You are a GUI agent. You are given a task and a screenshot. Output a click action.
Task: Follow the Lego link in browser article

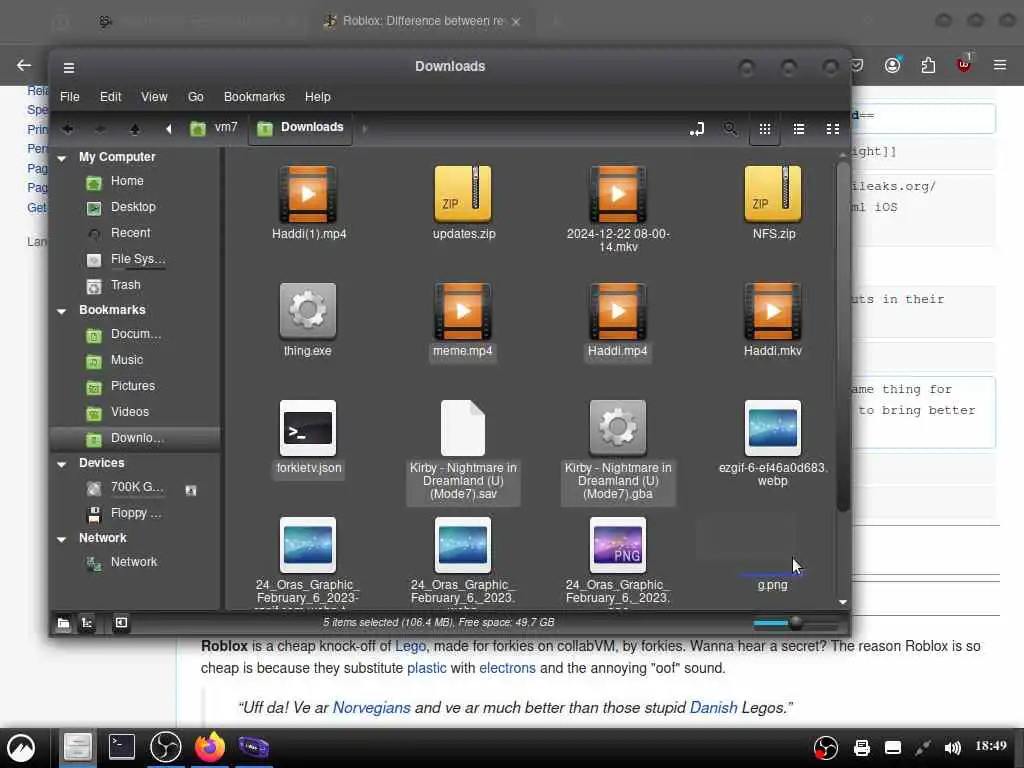[410, 647]
